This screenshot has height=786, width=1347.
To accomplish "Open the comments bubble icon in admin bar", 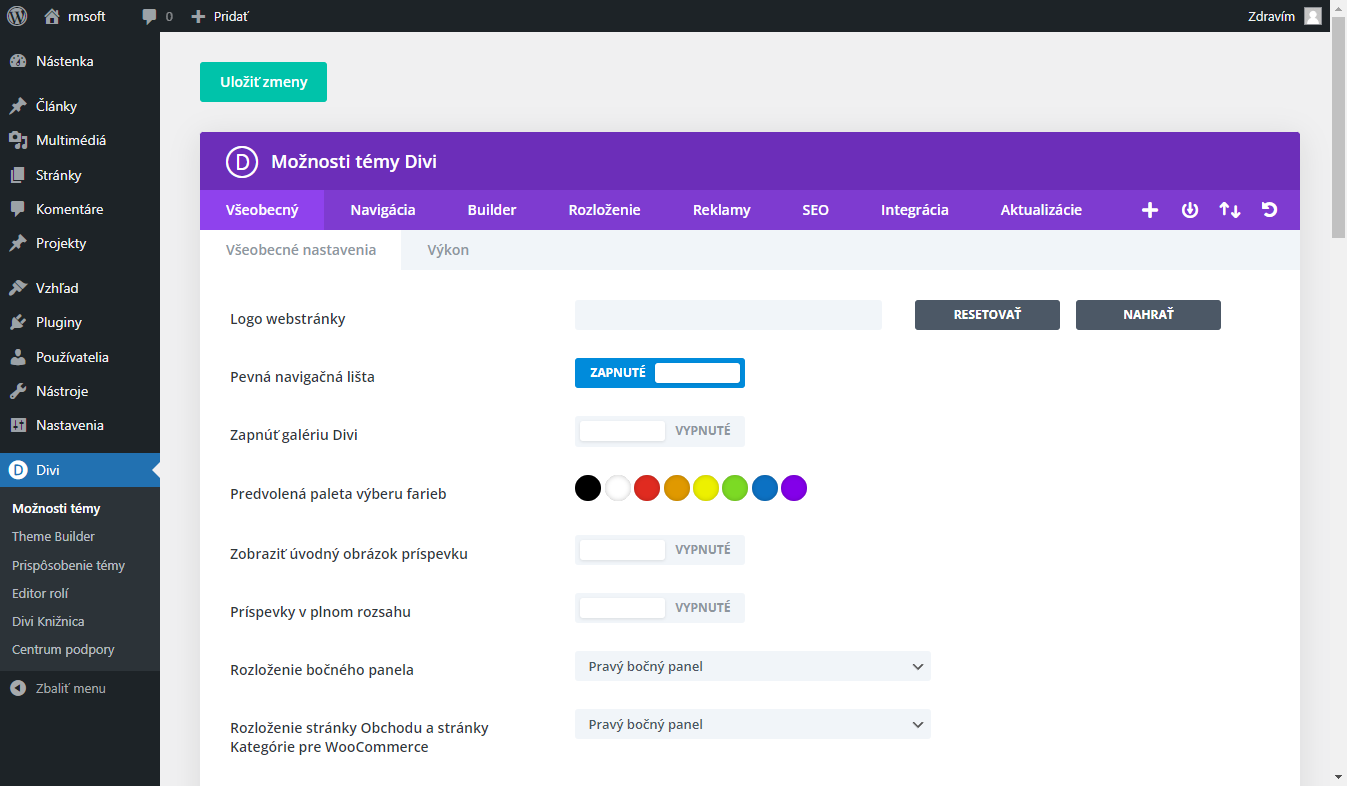I will point(149,17).
